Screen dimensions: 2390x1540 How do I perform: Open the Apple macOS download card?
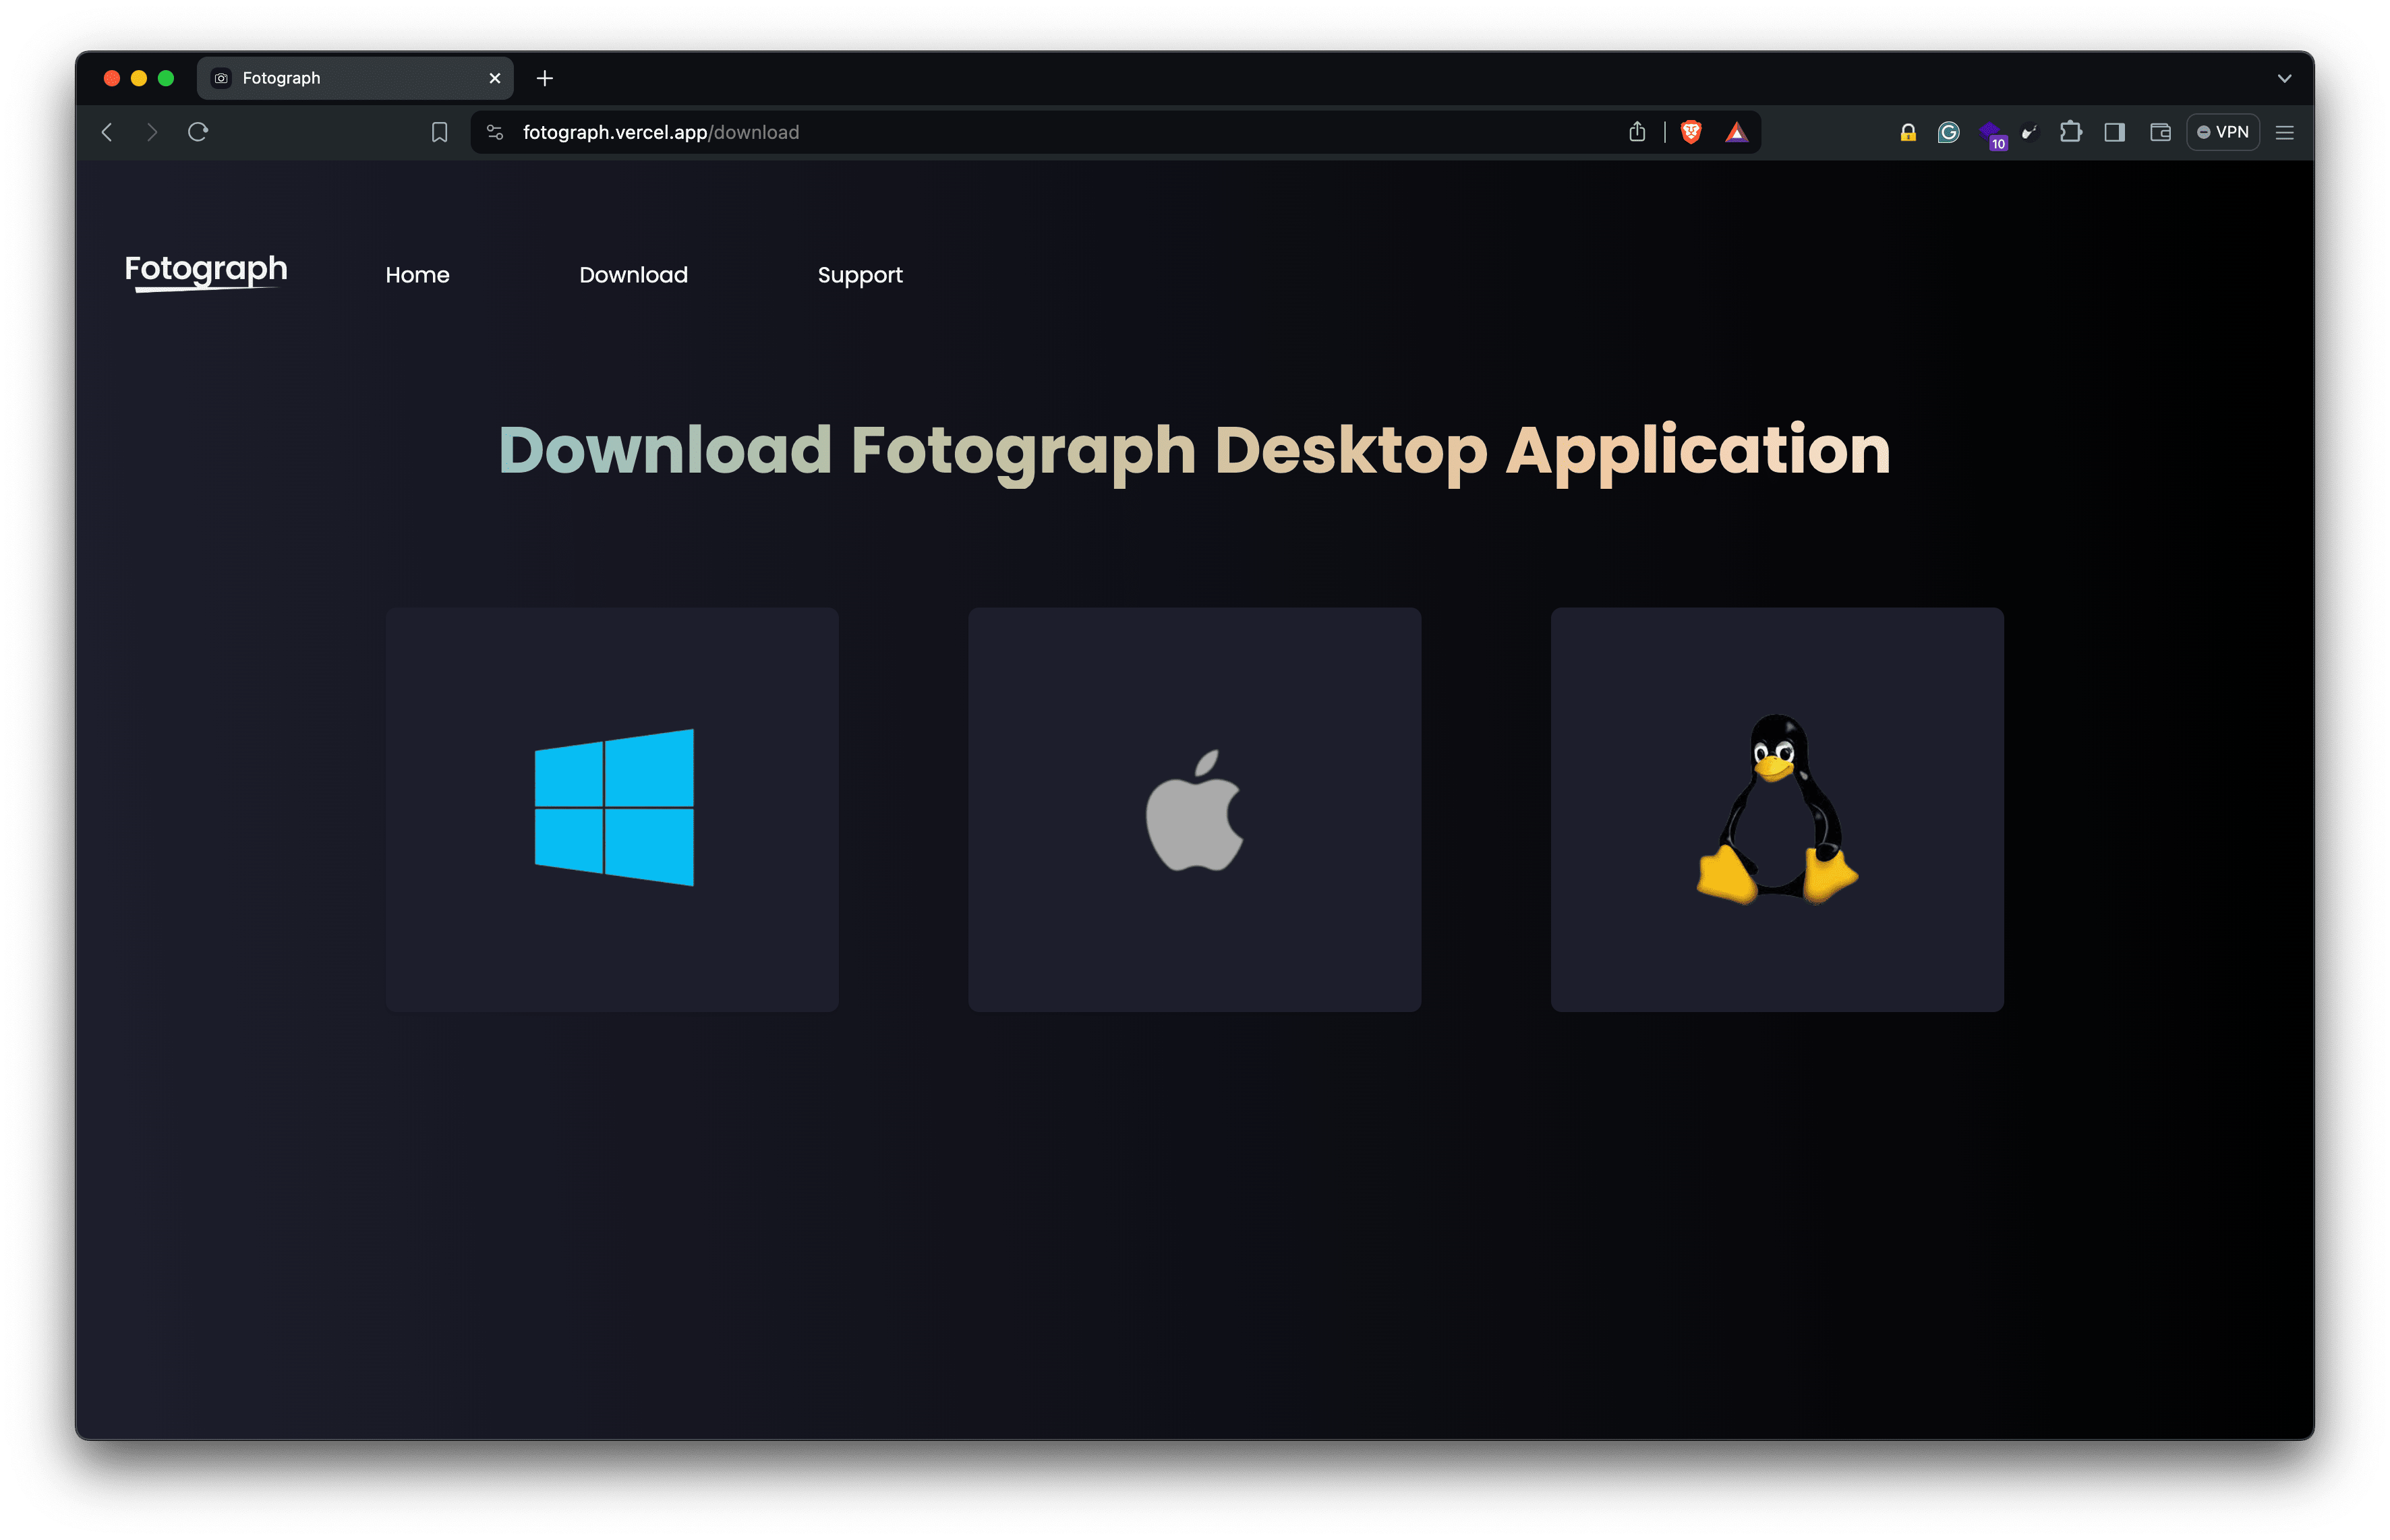coord(1194,809)
